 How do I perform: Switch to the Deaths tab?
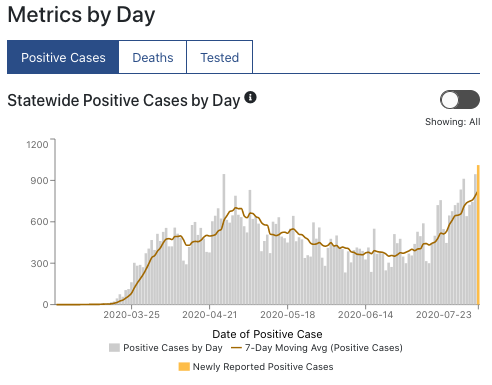[x=153, y=57]
